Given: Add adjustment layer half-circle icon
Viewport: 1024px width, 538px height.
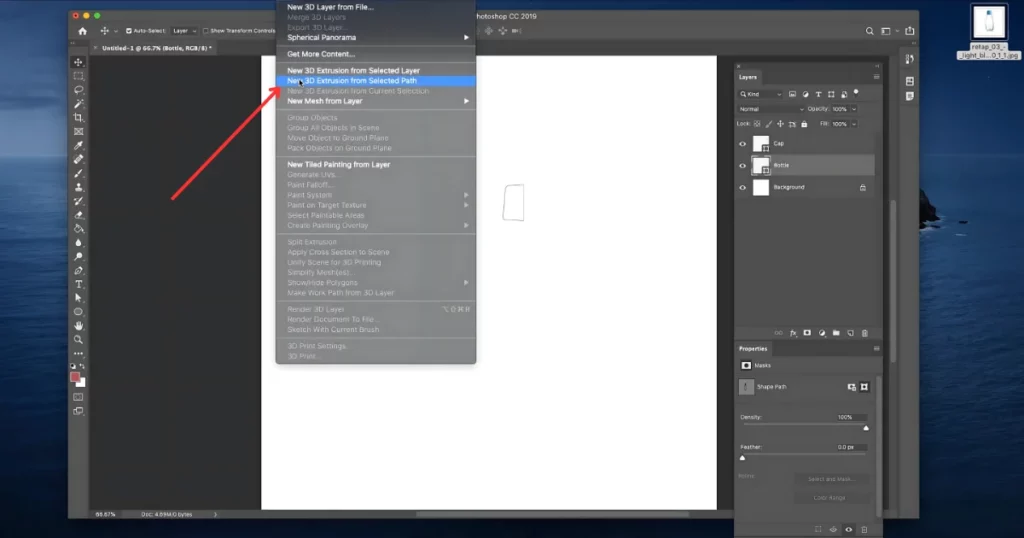Looking at the screenshot, I should point(822,333).
